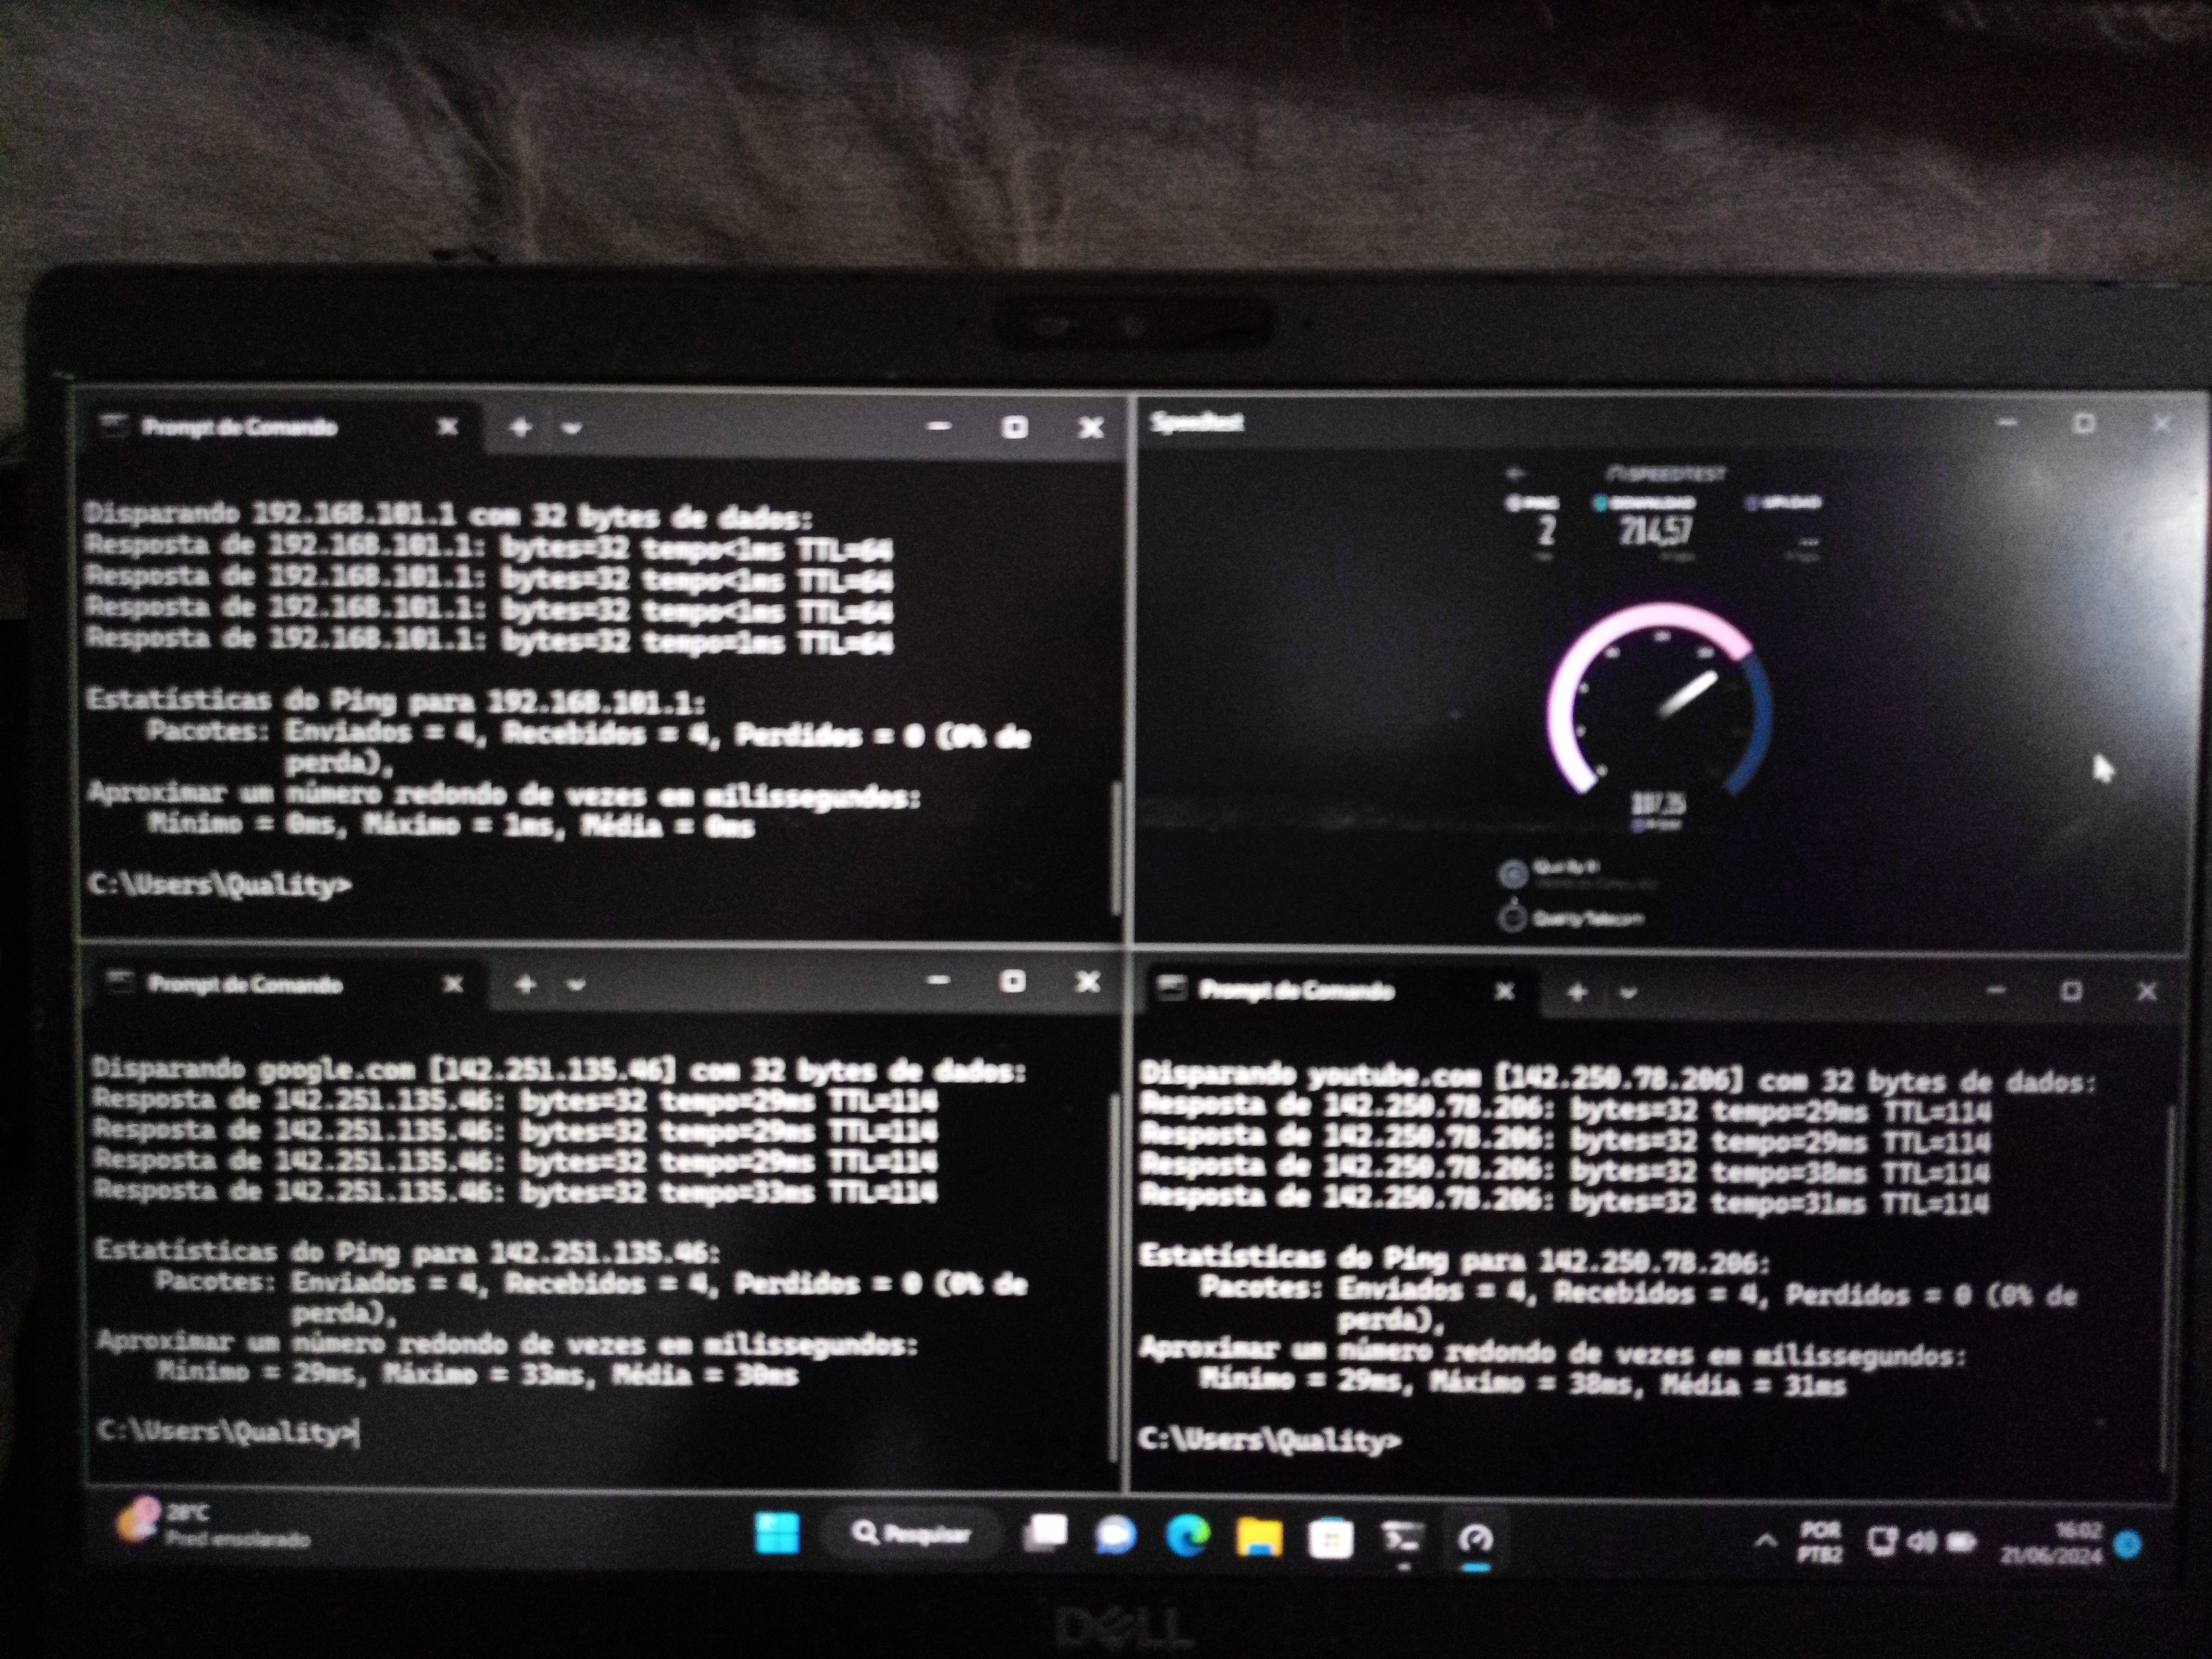Open Microsoft Edge from the taskbar
Screen dimensions: 2212x1659
(1187, 1535)
